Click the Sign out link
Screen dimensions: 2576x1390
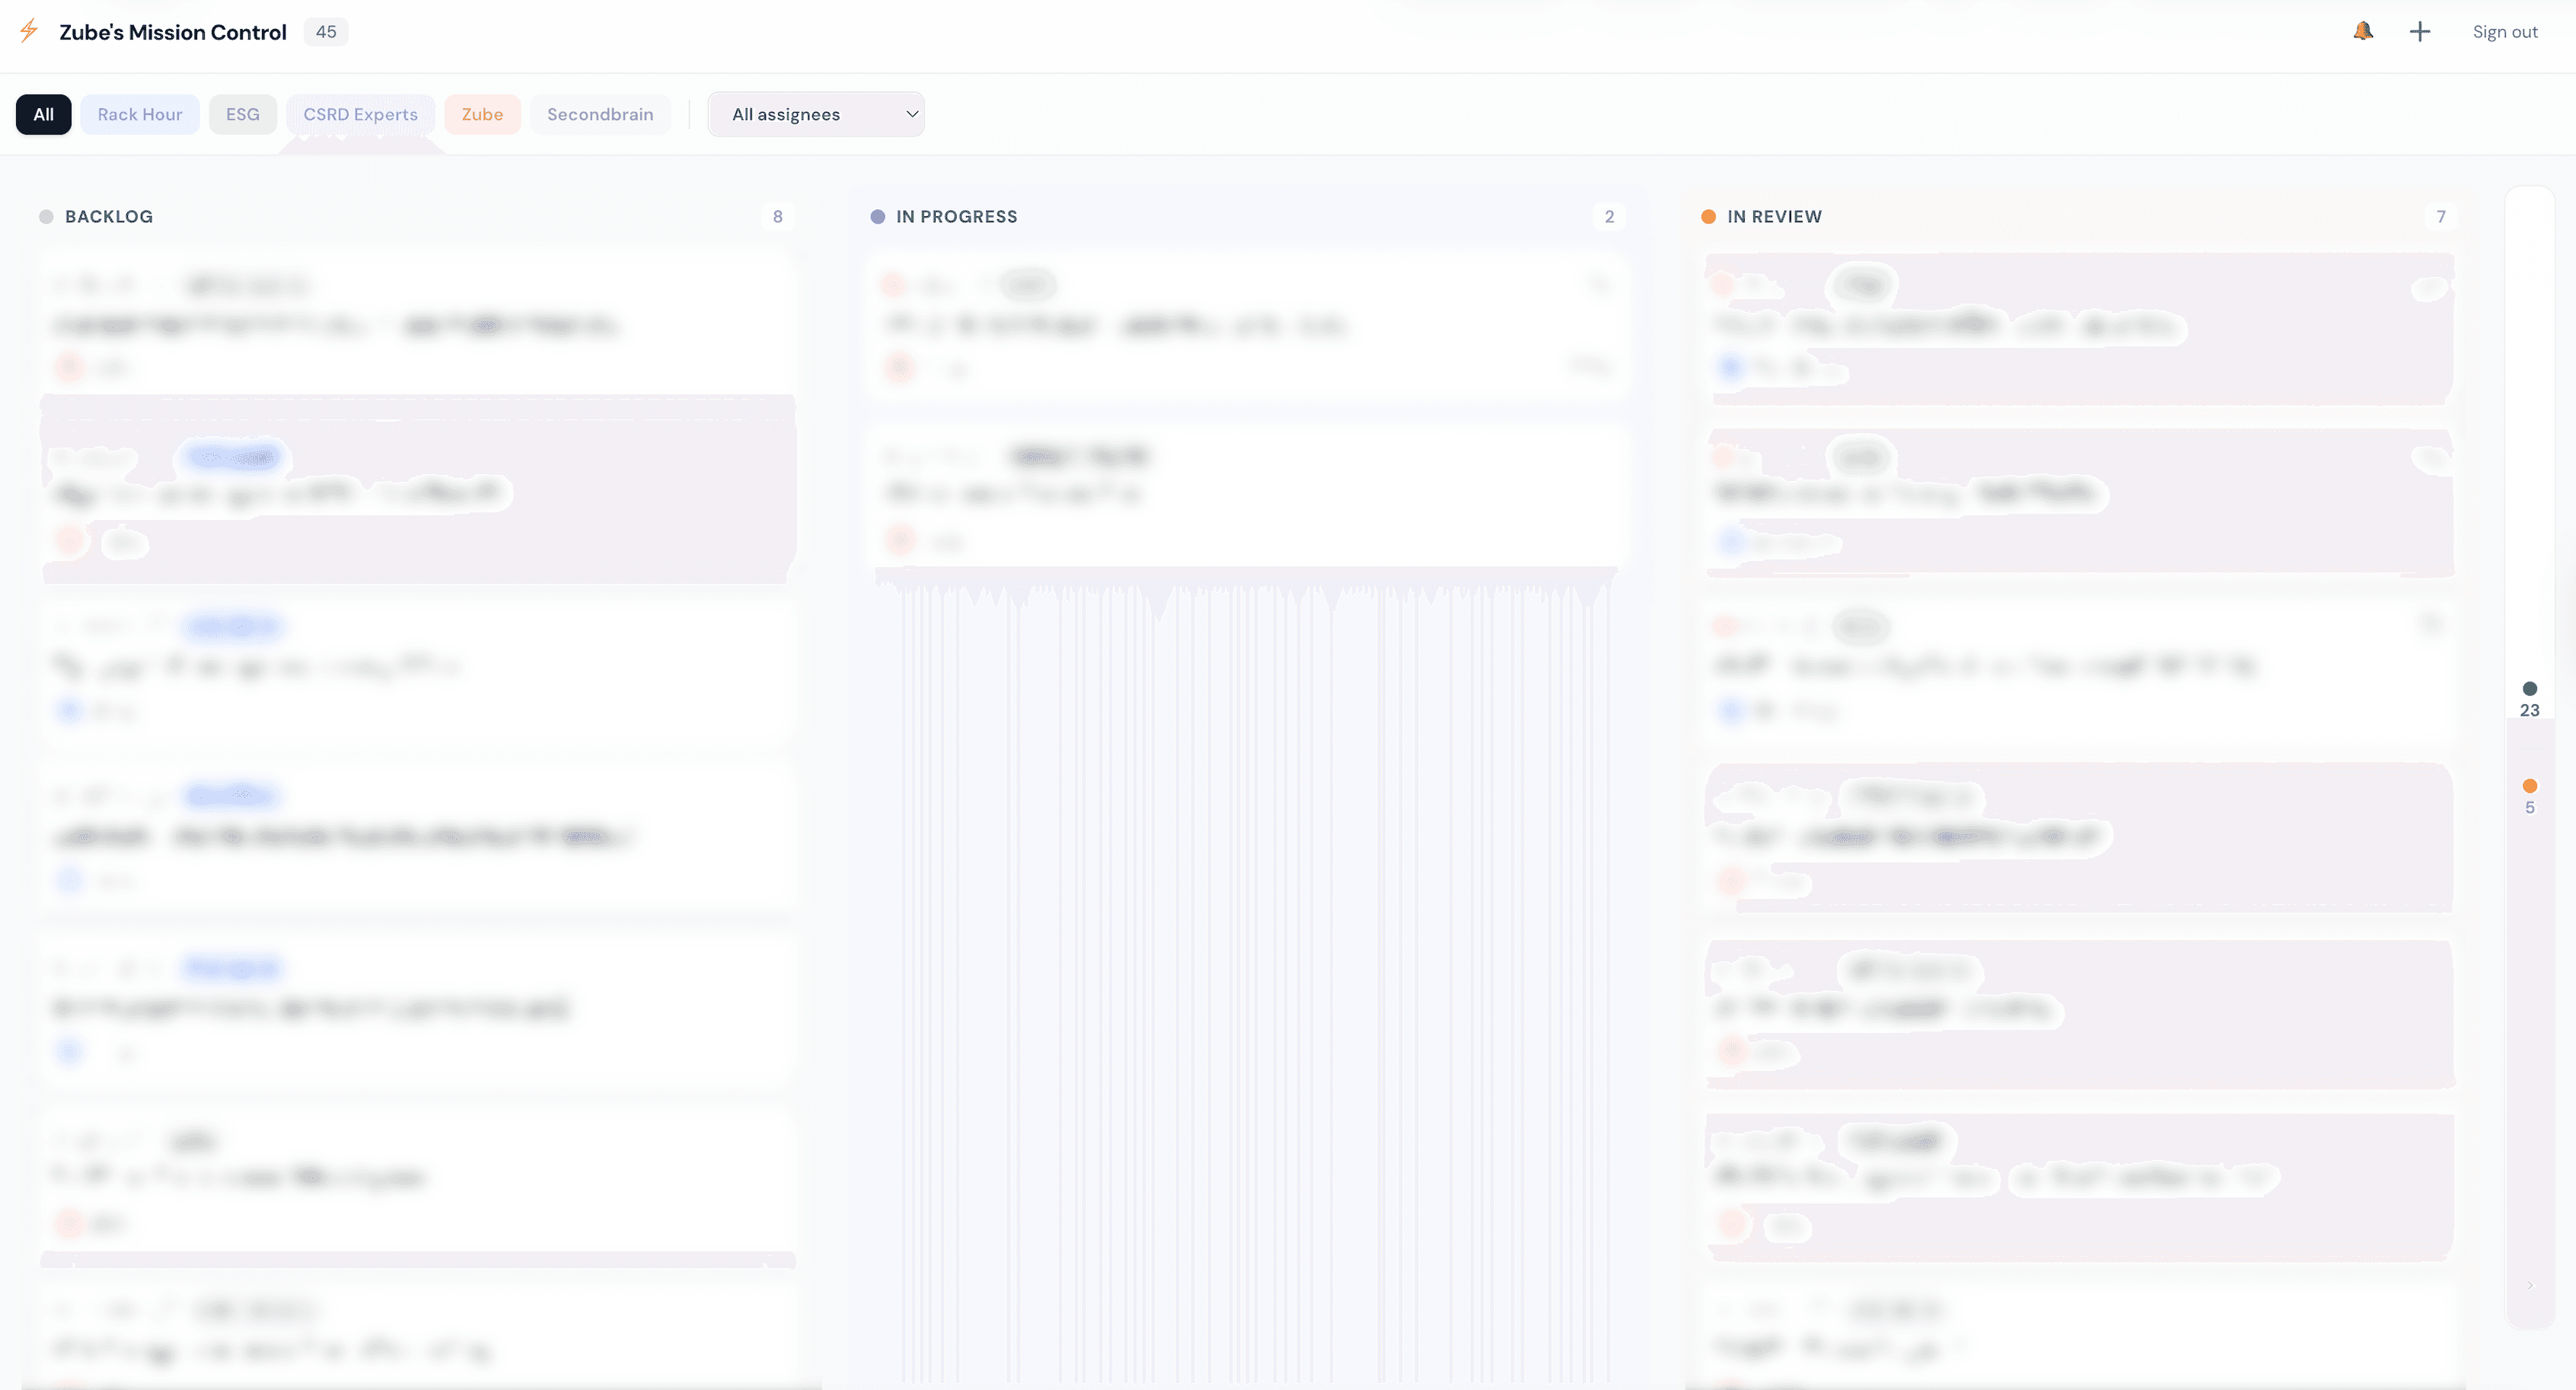(x=2504, y=32)
